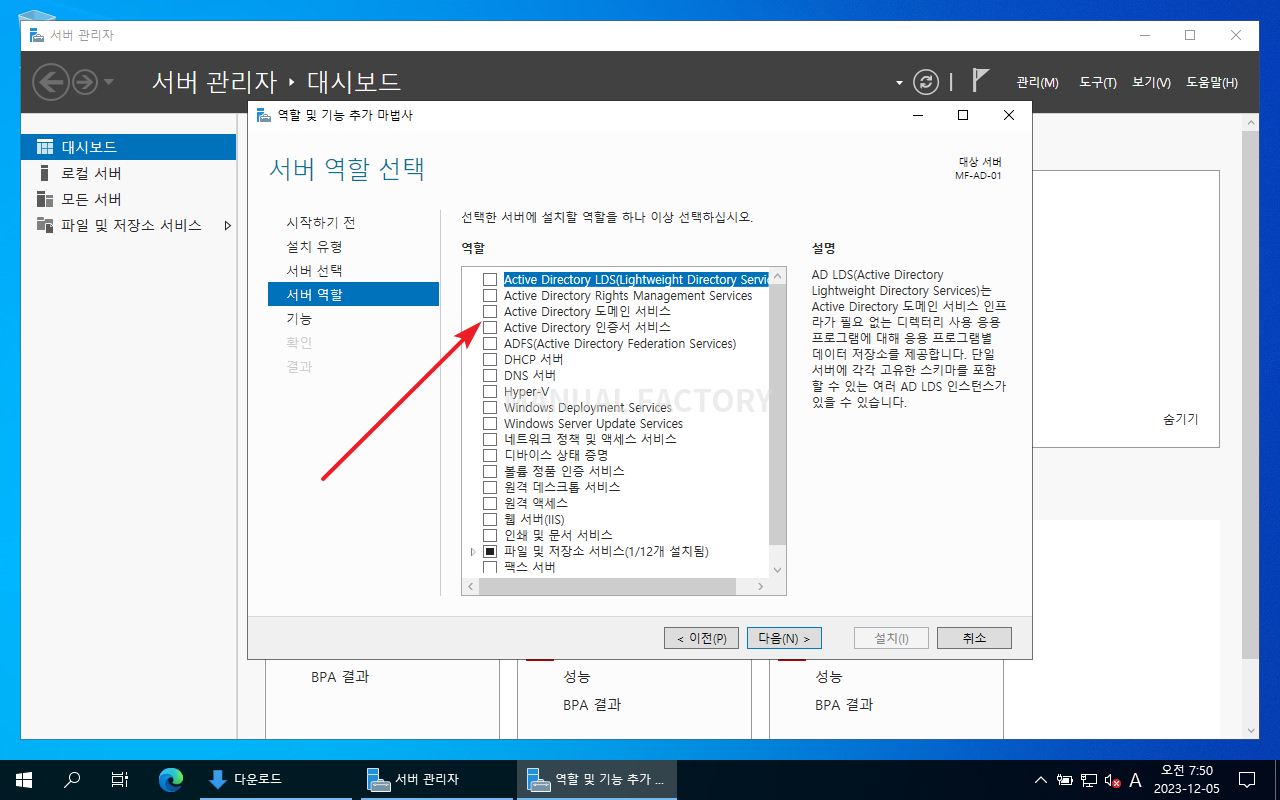This screenshot has height=800, width=1280.
Task: Check Active Directory LDS role checkbox
Action: 490,280
